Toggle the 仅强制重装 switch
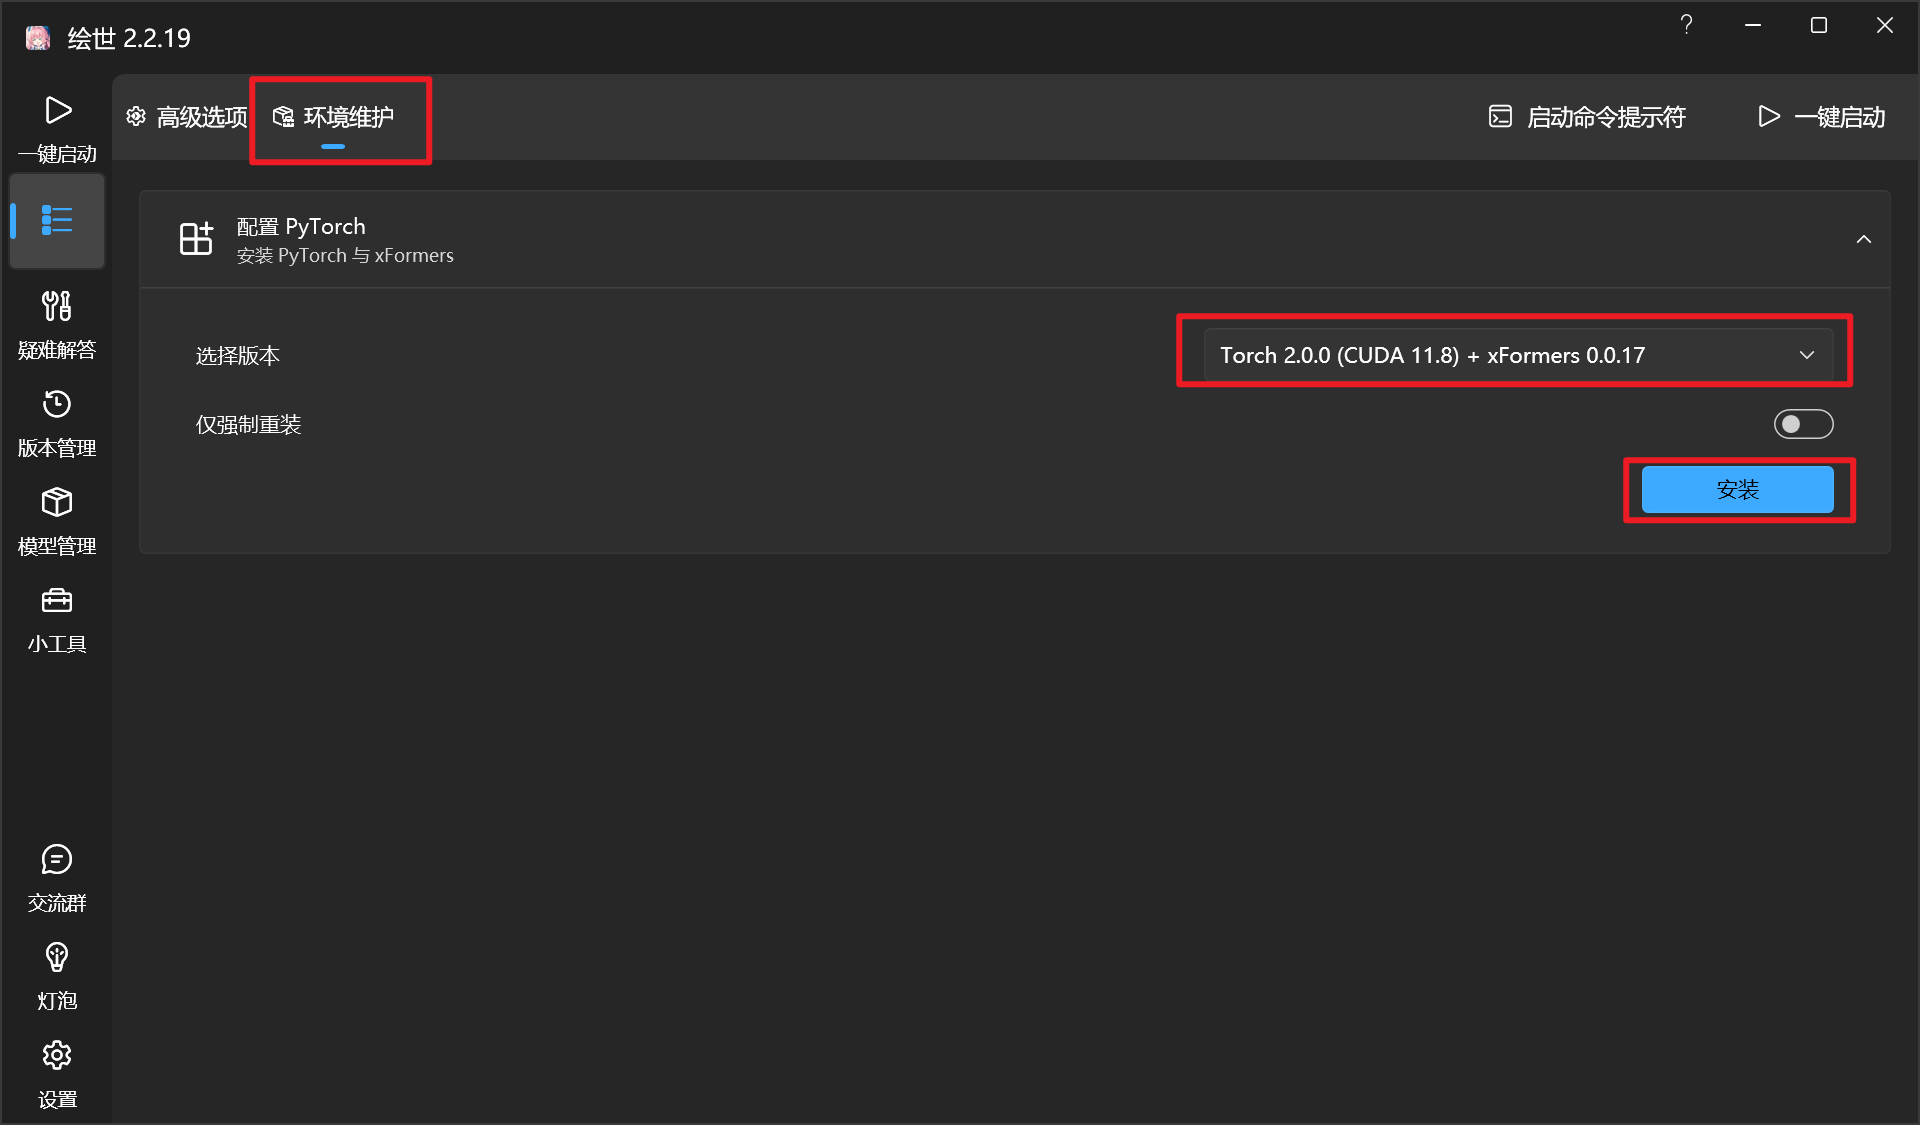Image resolution: width=1920 pixels, height=1125 pixels. pos(1803,424)
